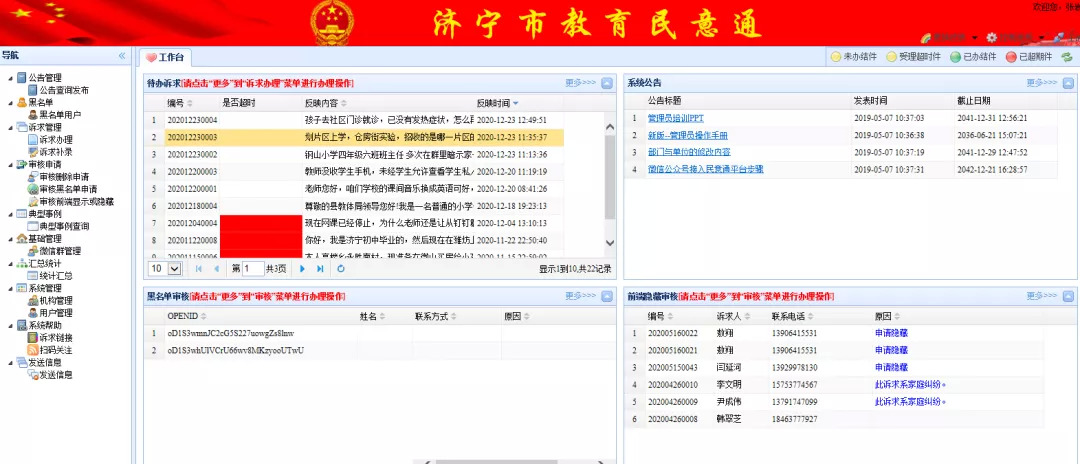The width and height of the screenshot is (1080, 464).
Task: Click the green refresh arrows icon in toolbar
Action: coord(1067,57)
